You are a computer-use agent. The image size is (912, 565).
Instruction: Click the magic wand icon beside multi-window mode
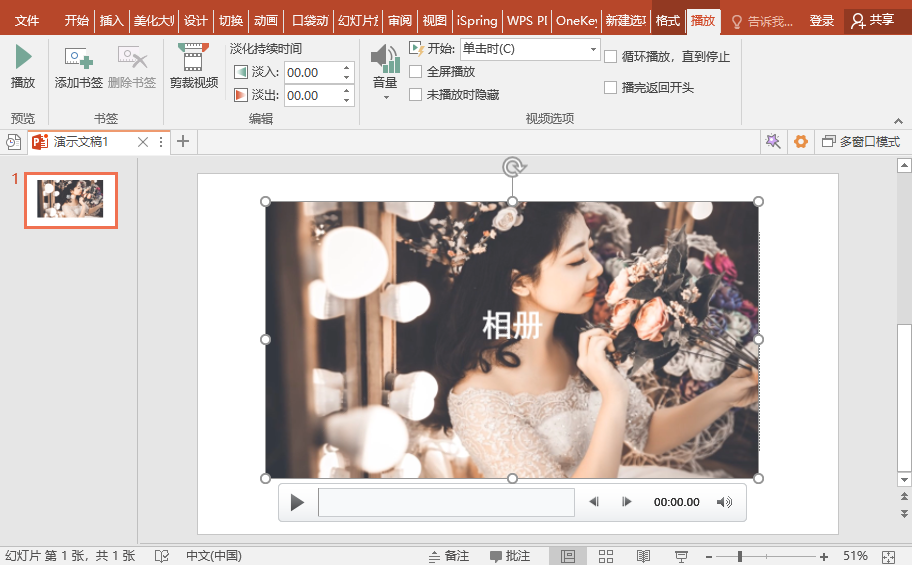773,141
